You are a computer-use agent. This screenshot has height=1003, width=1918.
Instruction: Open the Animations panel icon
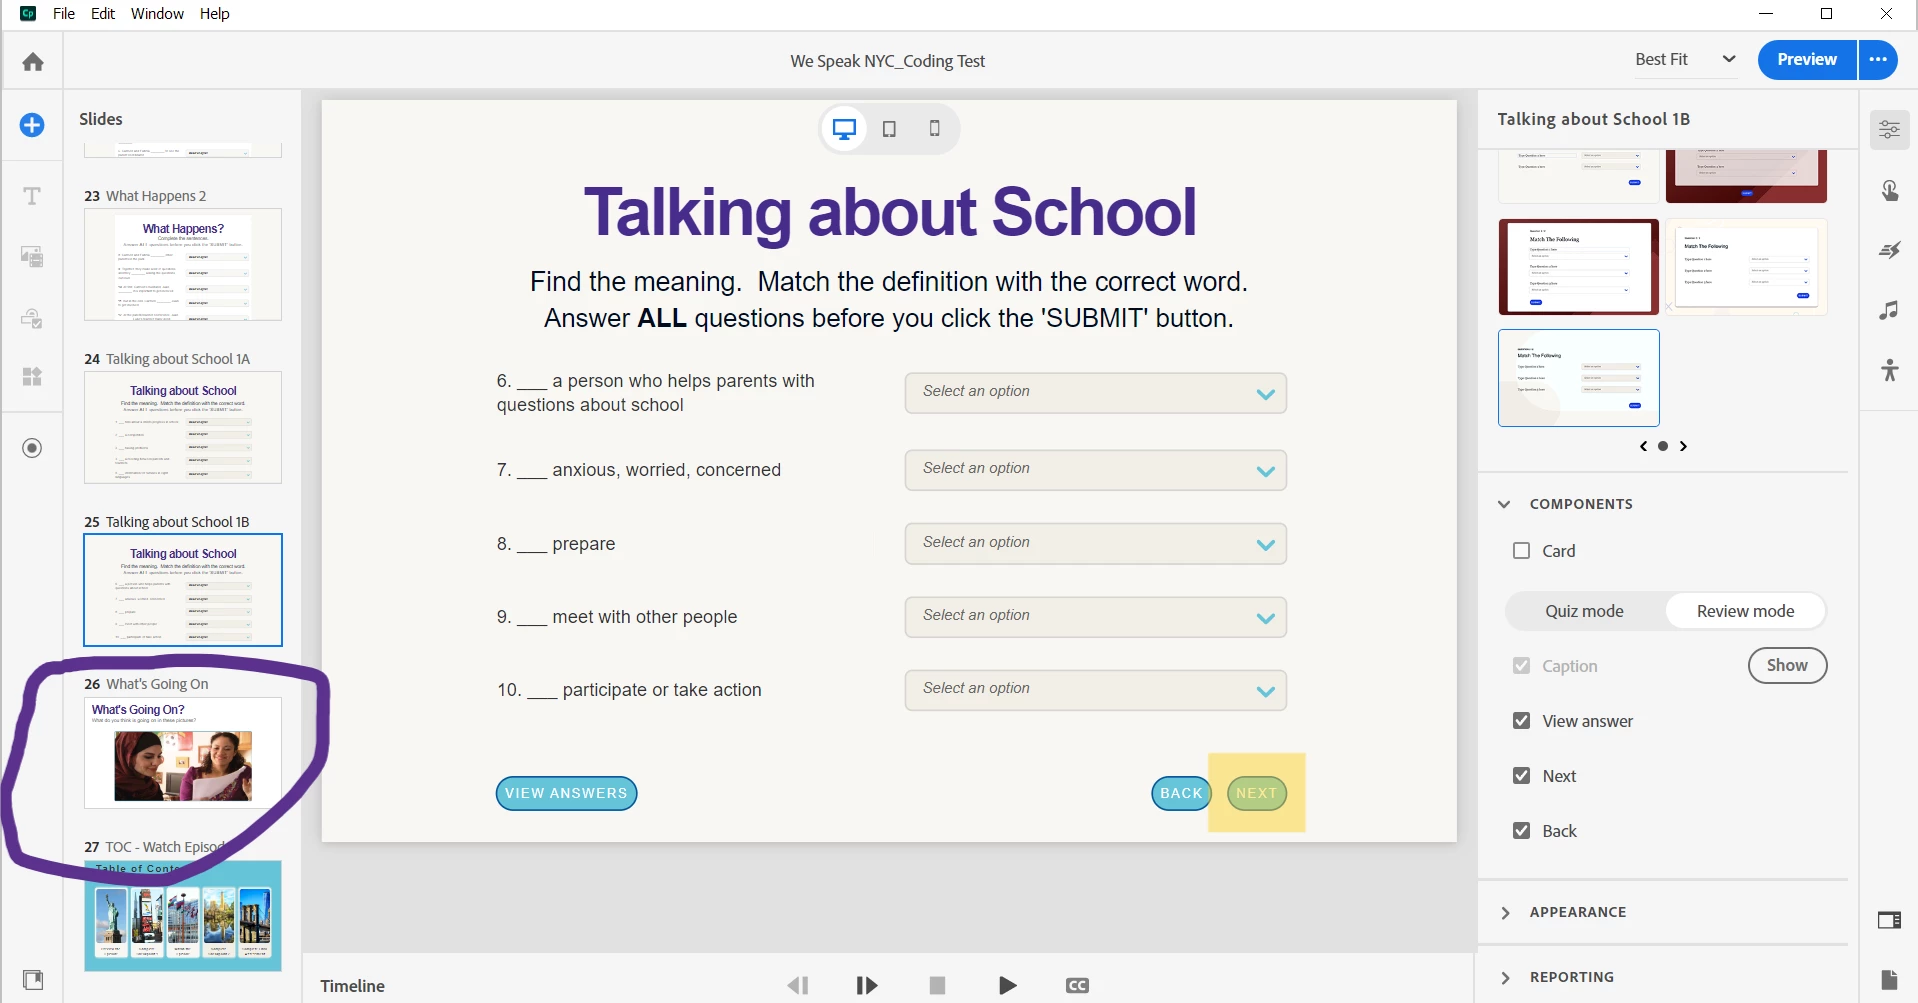pyautogui.click(x=1889, y=250)
